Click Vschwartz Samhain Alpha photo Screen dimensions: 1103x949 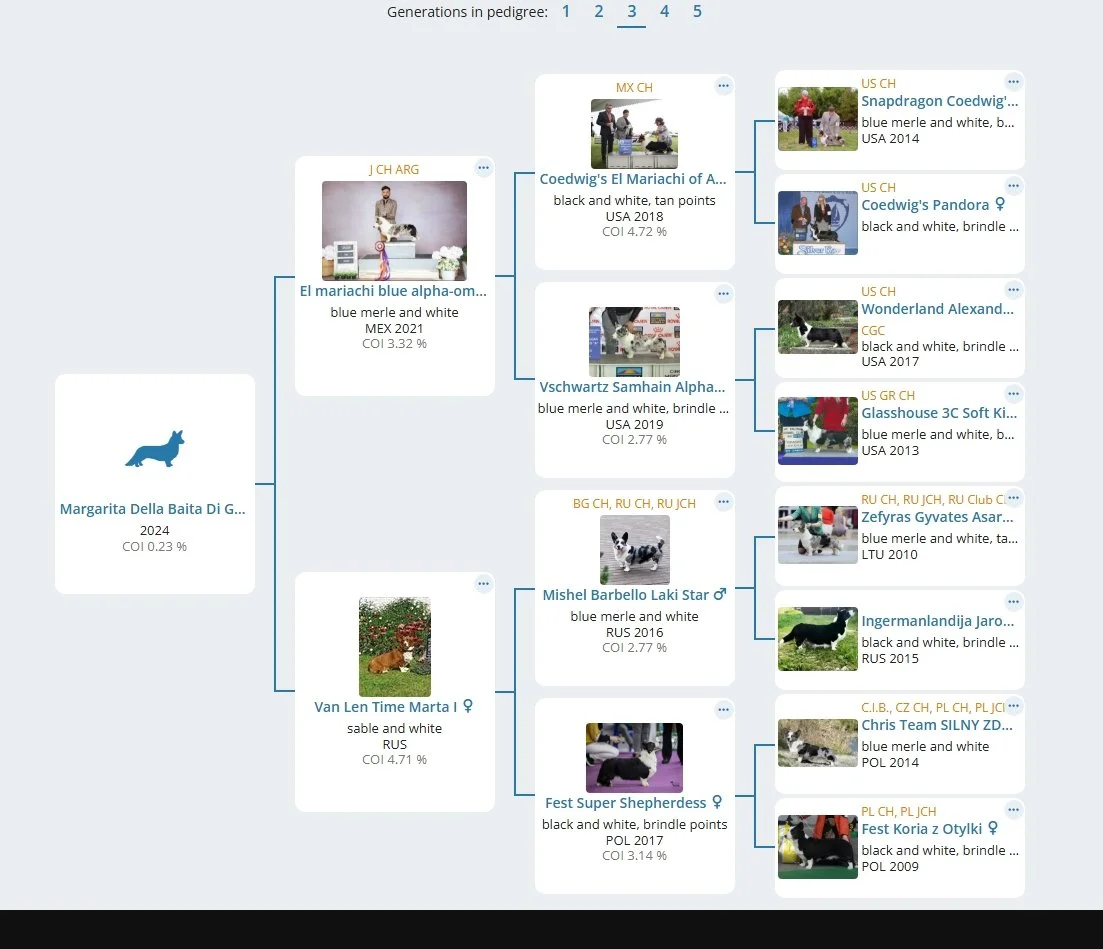[x=635, y=342]
